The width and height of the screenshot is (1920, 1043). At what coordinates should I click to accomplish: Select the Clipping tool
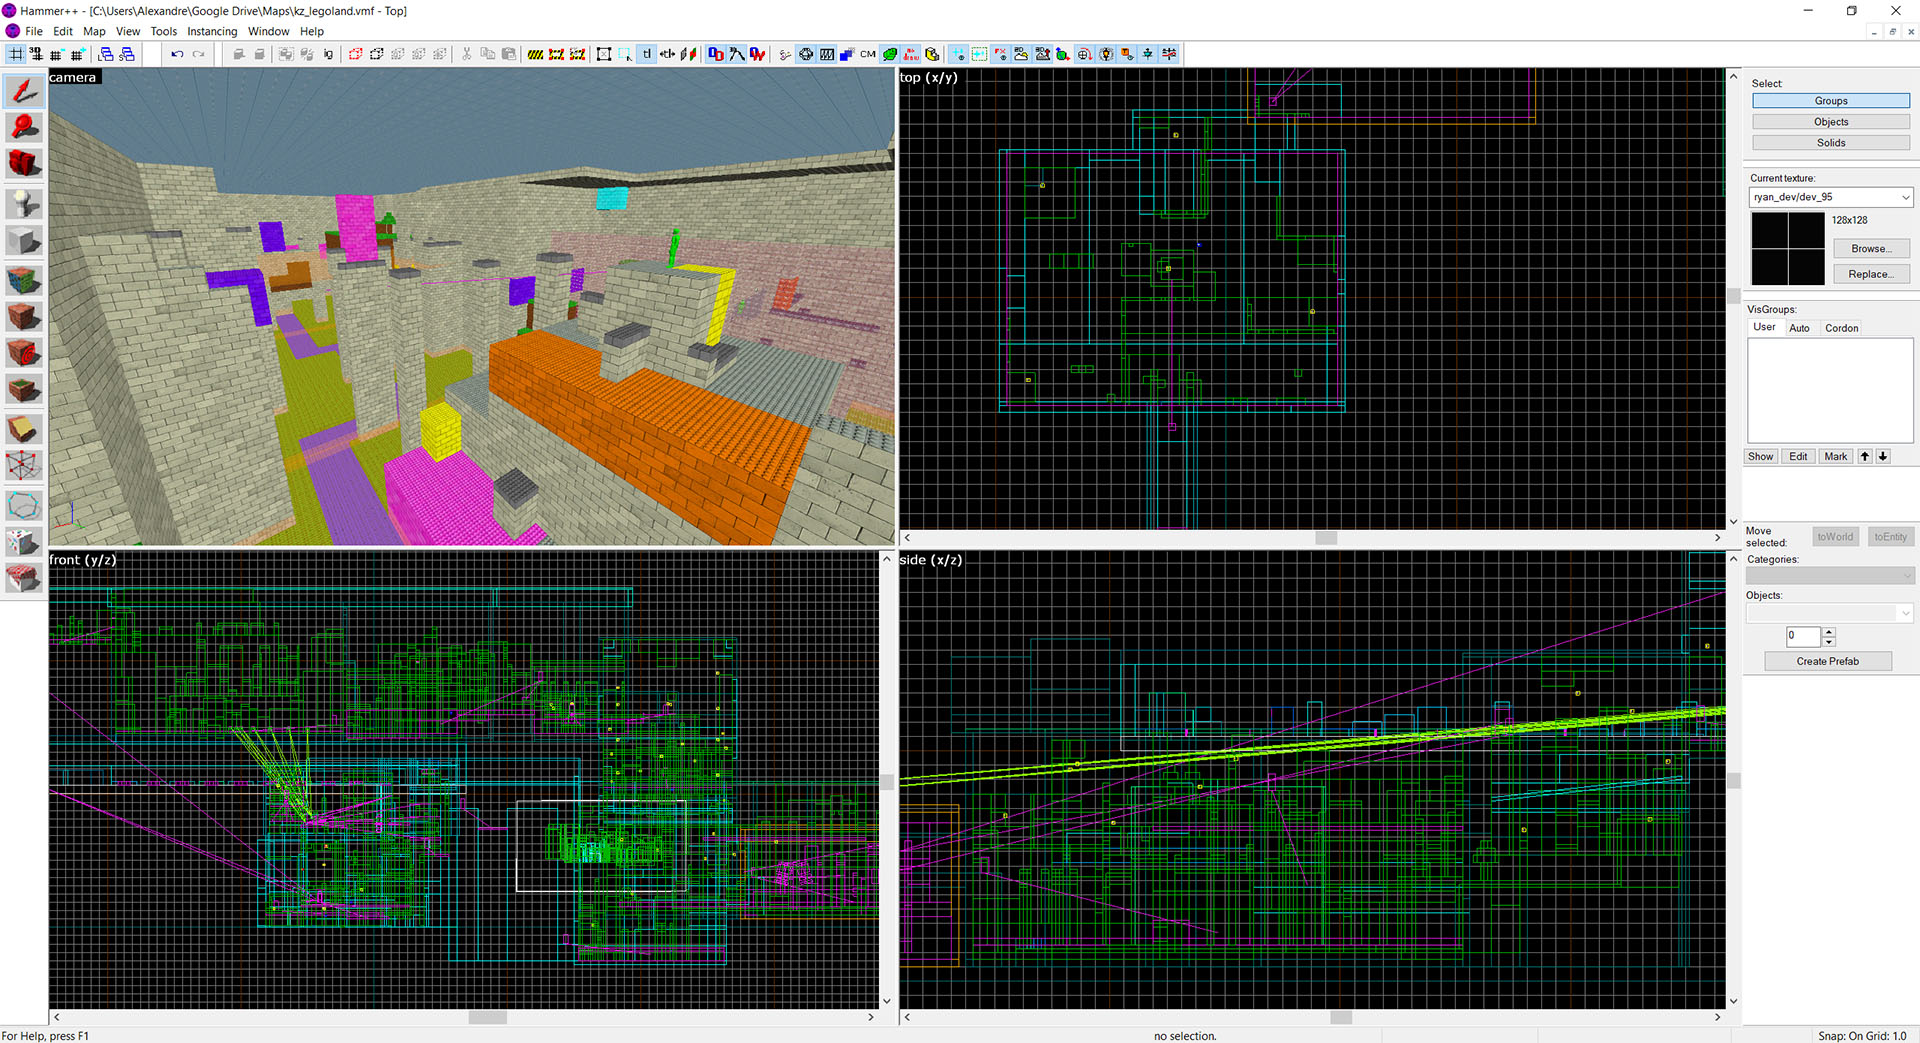tap(23, 428)
